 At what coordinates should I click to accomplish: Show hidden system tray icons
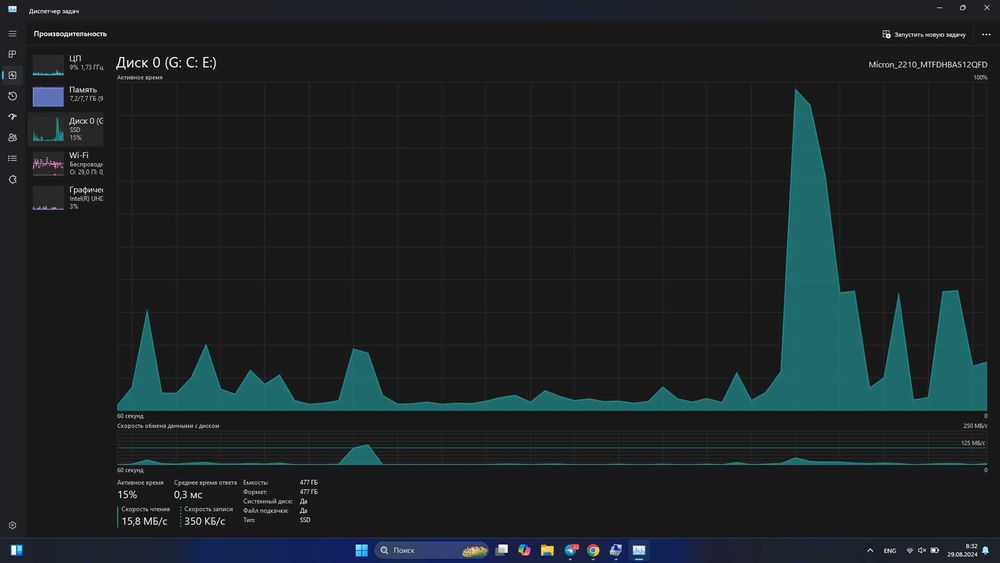[x=870, y=550]
